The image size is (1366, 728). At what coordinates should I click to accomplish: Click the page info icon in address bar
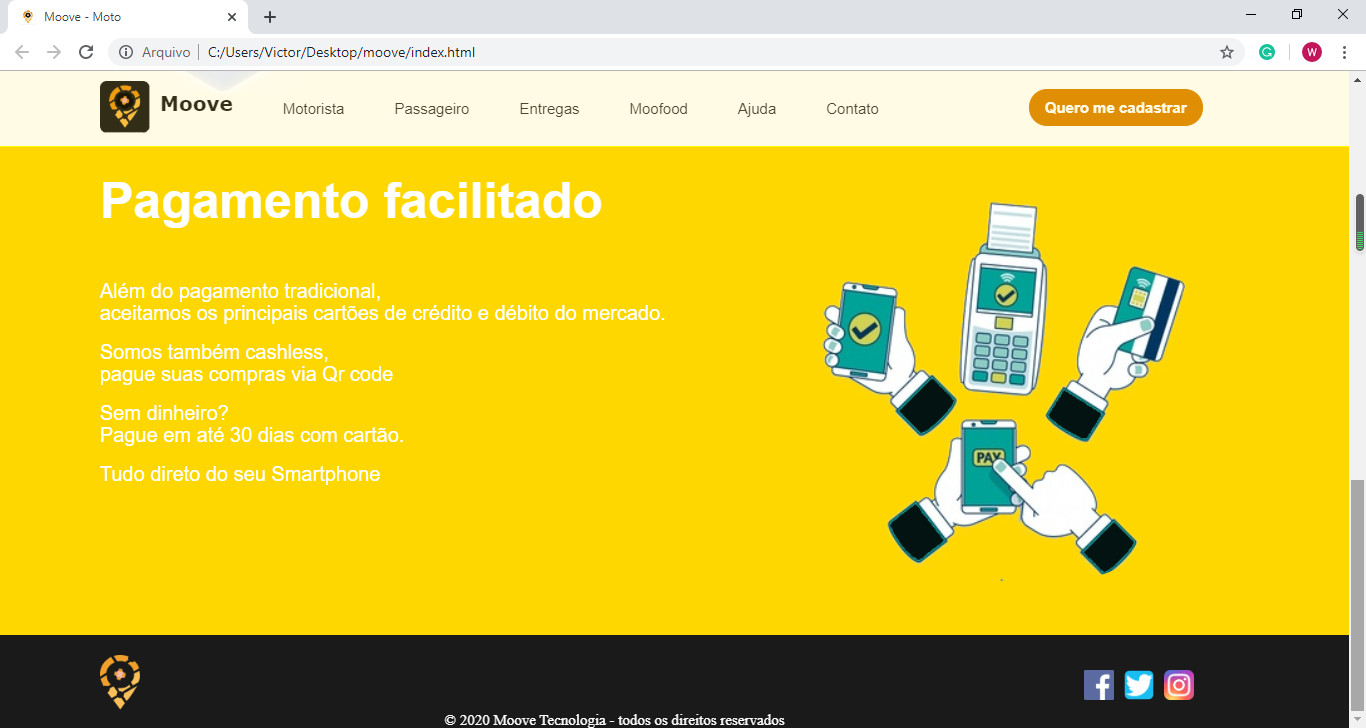tap(125, 52)
